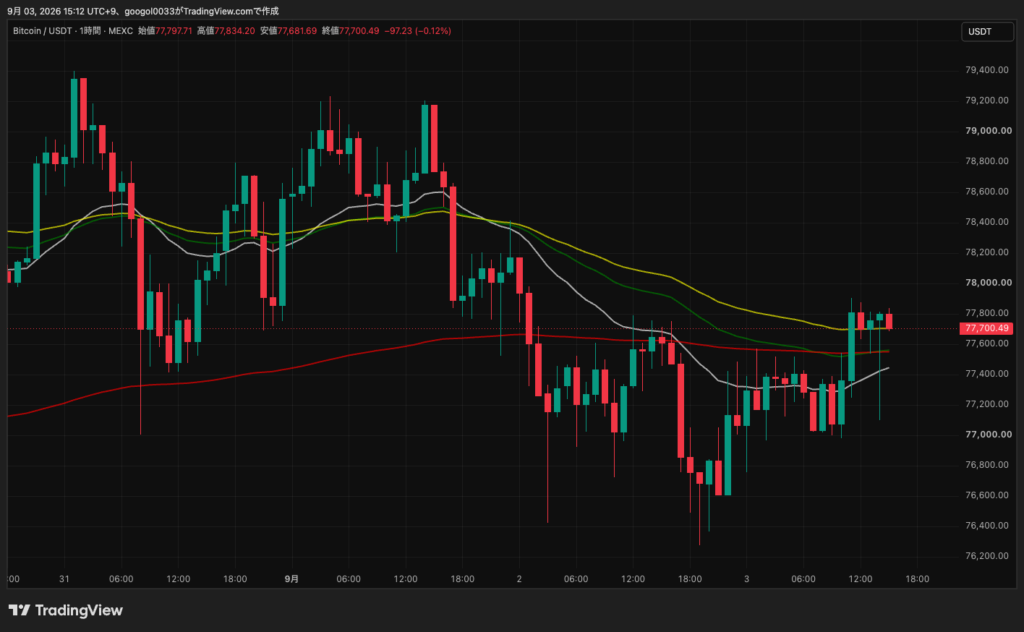Click the 78,000.00 price axis label
This screenshot has height=632, width=1024.
[x=988, y=283]
